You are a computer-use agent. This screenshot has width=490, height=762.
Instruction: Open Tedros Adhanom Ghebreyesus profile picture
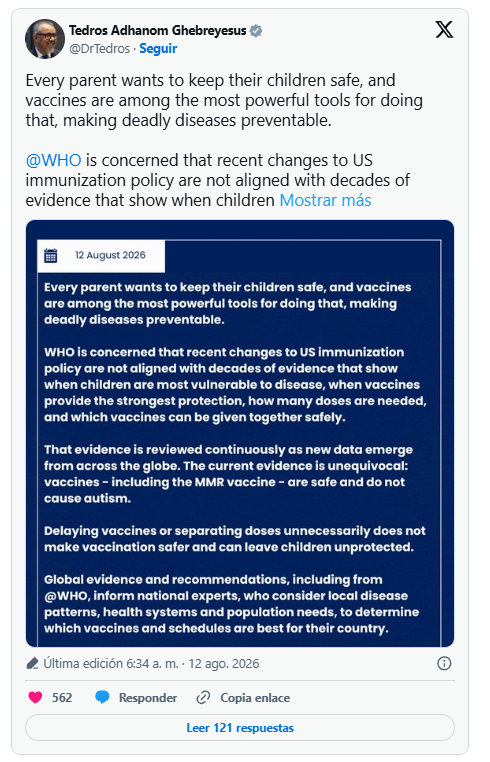point(45,39)
